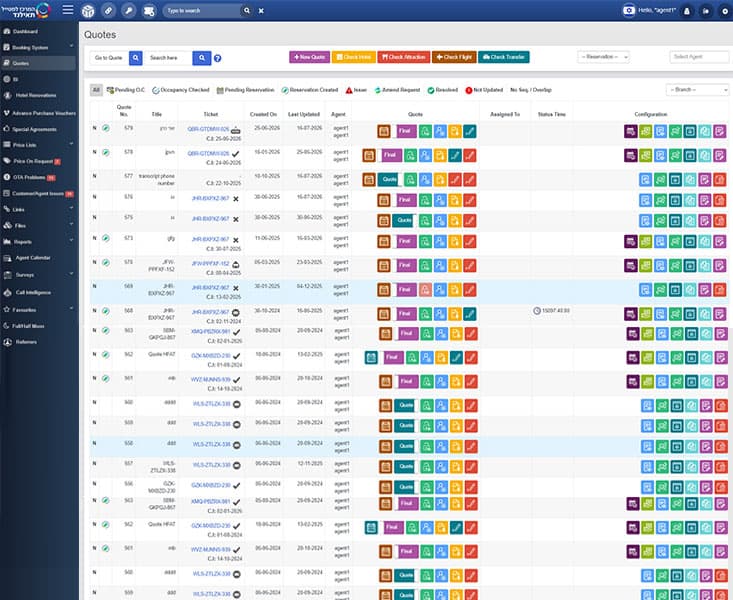Open the notifications bell icon
The image size is (733, 600).
click(x=687, y=11)
